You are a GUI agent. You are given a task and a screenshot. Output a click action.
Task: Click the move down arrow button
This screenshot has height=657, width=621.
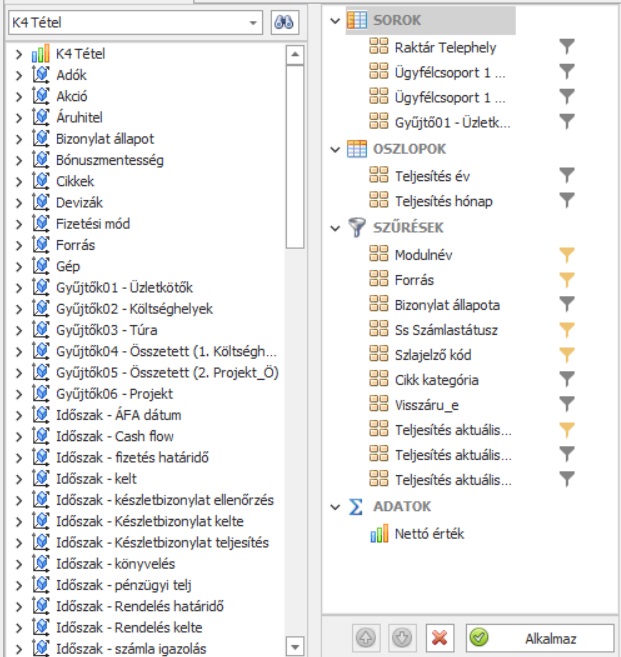(x=402, y=638)
